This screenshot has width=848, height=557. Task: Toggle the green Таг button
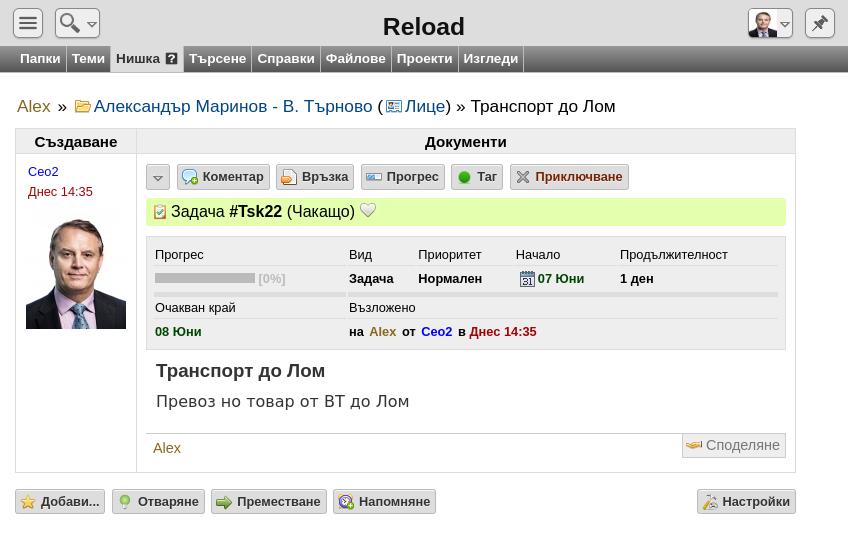click(477, 177)
